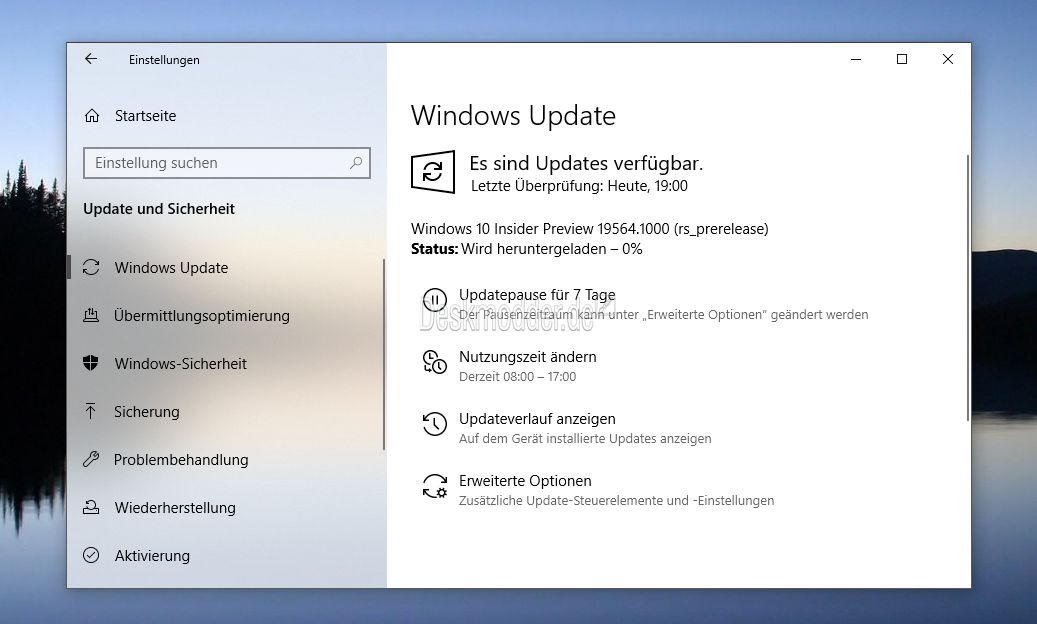Minimize the Einstellungen window
1037x624 pixels.
[x=856, y=59]
